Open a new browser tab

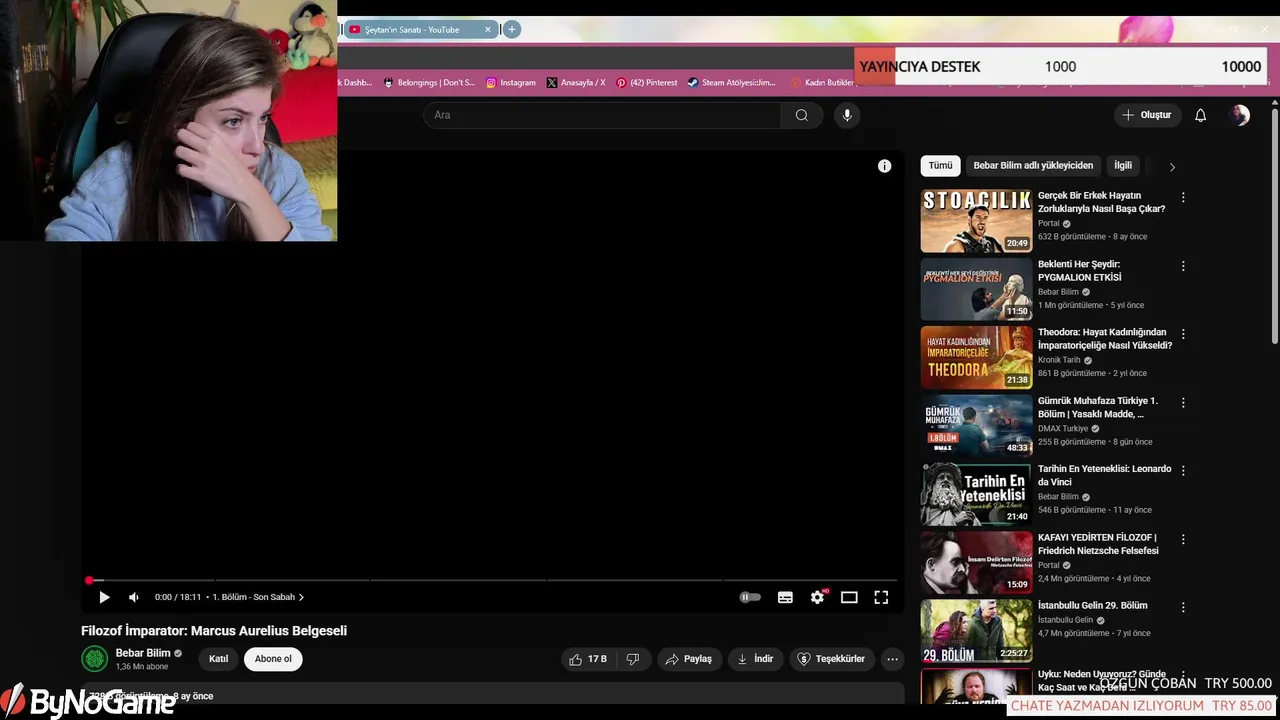(x=511, y=30)
